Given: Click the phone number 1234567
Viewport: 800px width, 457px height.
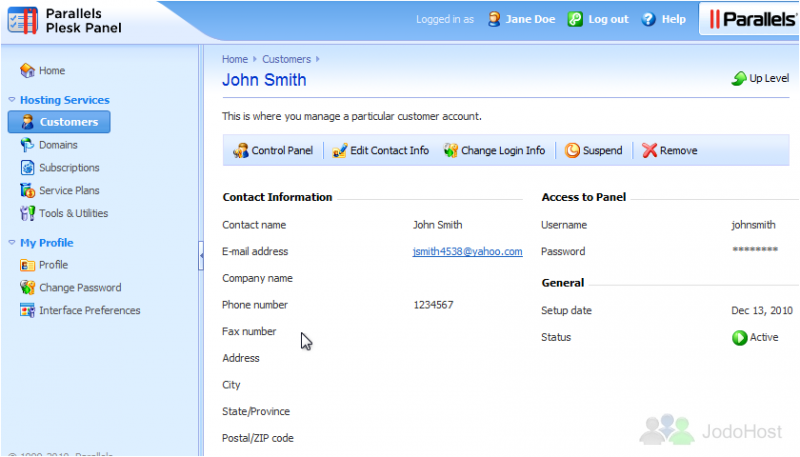Looking at the screenshot, I should point(433,305).
